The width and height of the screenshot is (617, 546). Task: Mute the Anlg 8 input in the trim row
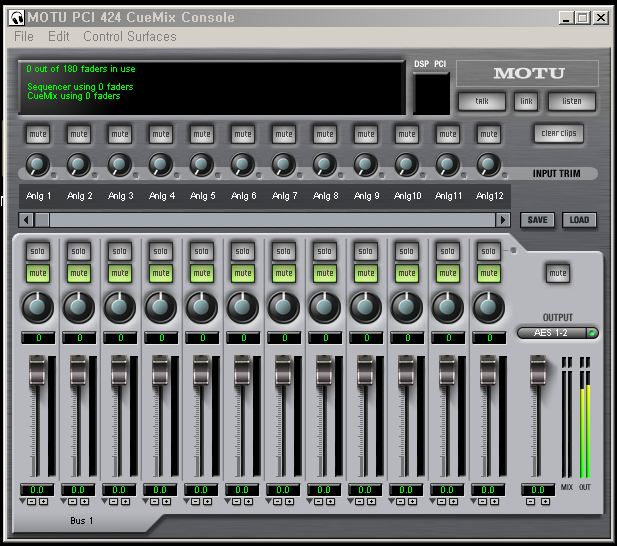click(x=324, y=134)
